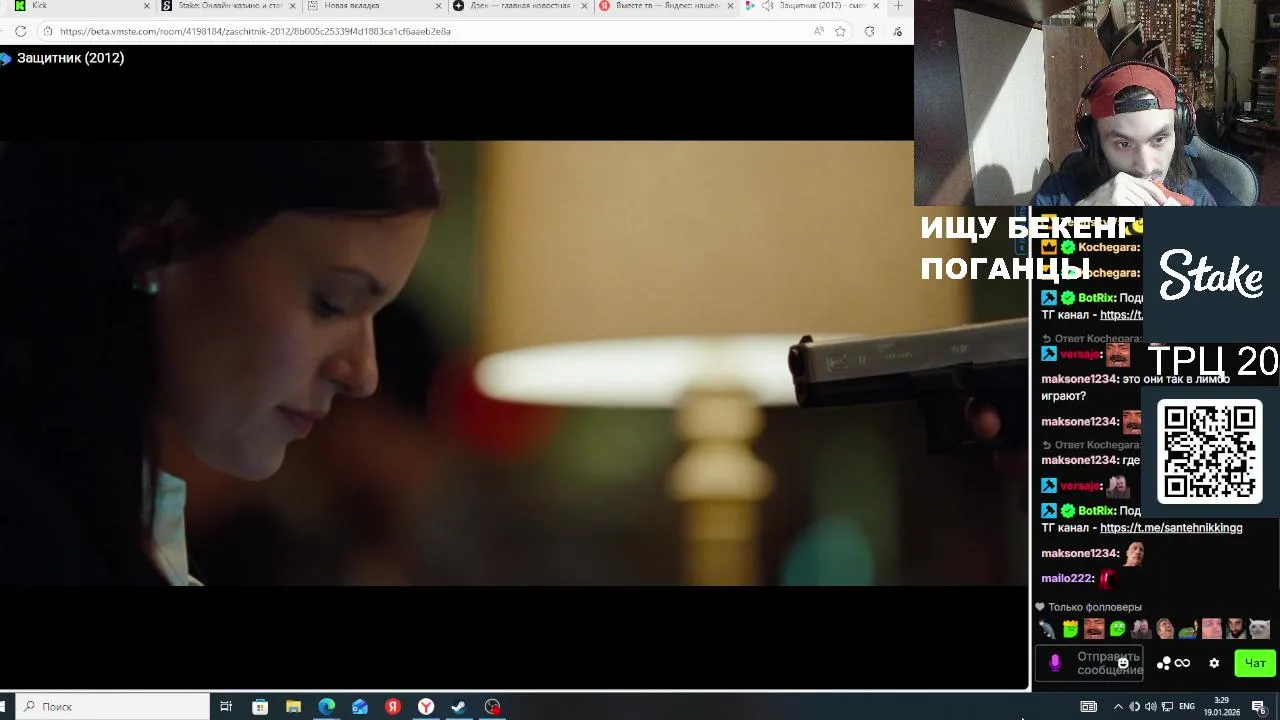Viewport: 1280px width, 720px height.
Task: Click the Windows Start button
Action: 2,706
